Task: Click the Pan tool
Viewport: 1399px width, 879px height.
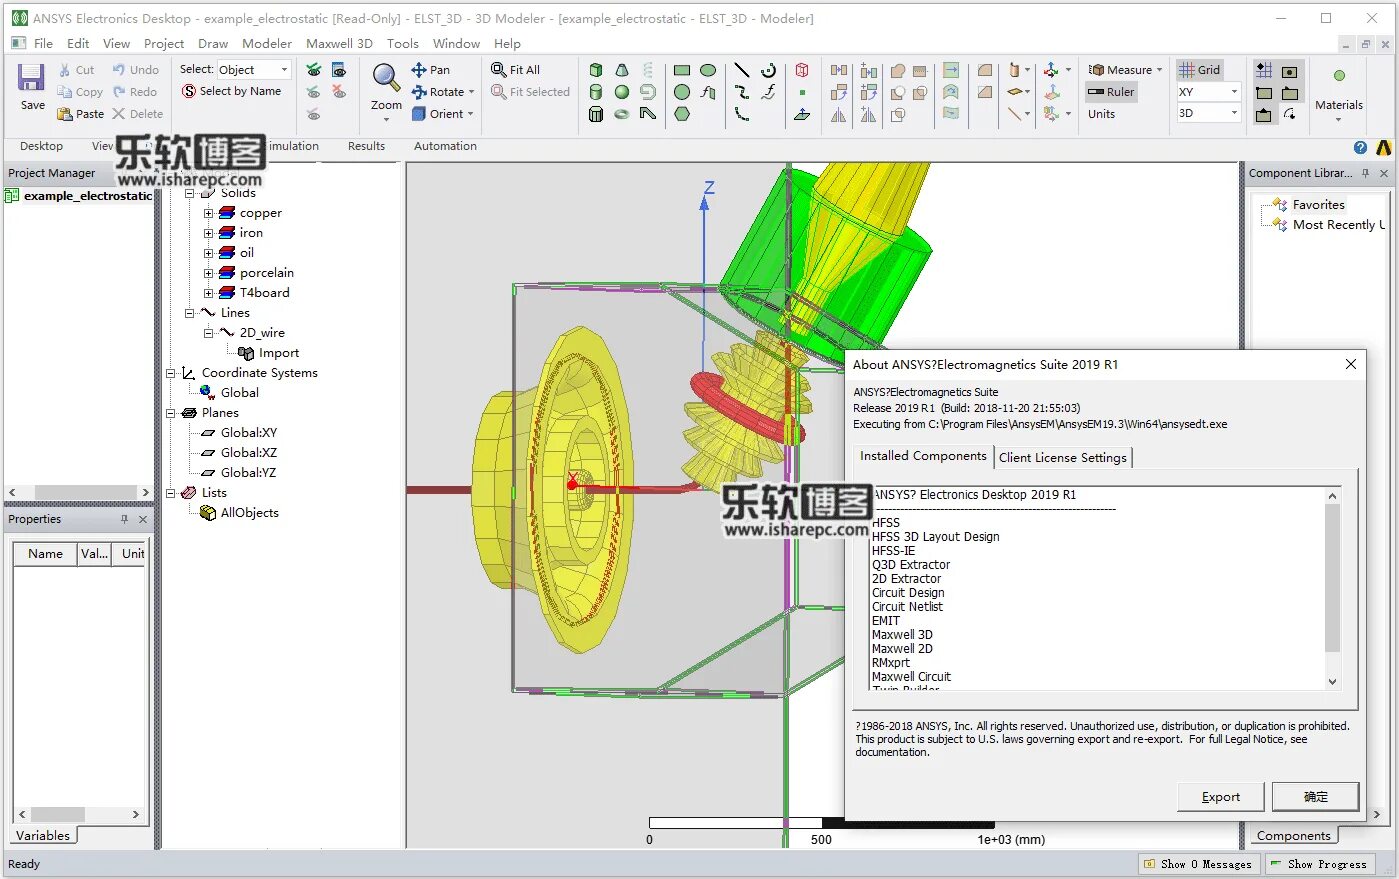Action: pos(431,70)
